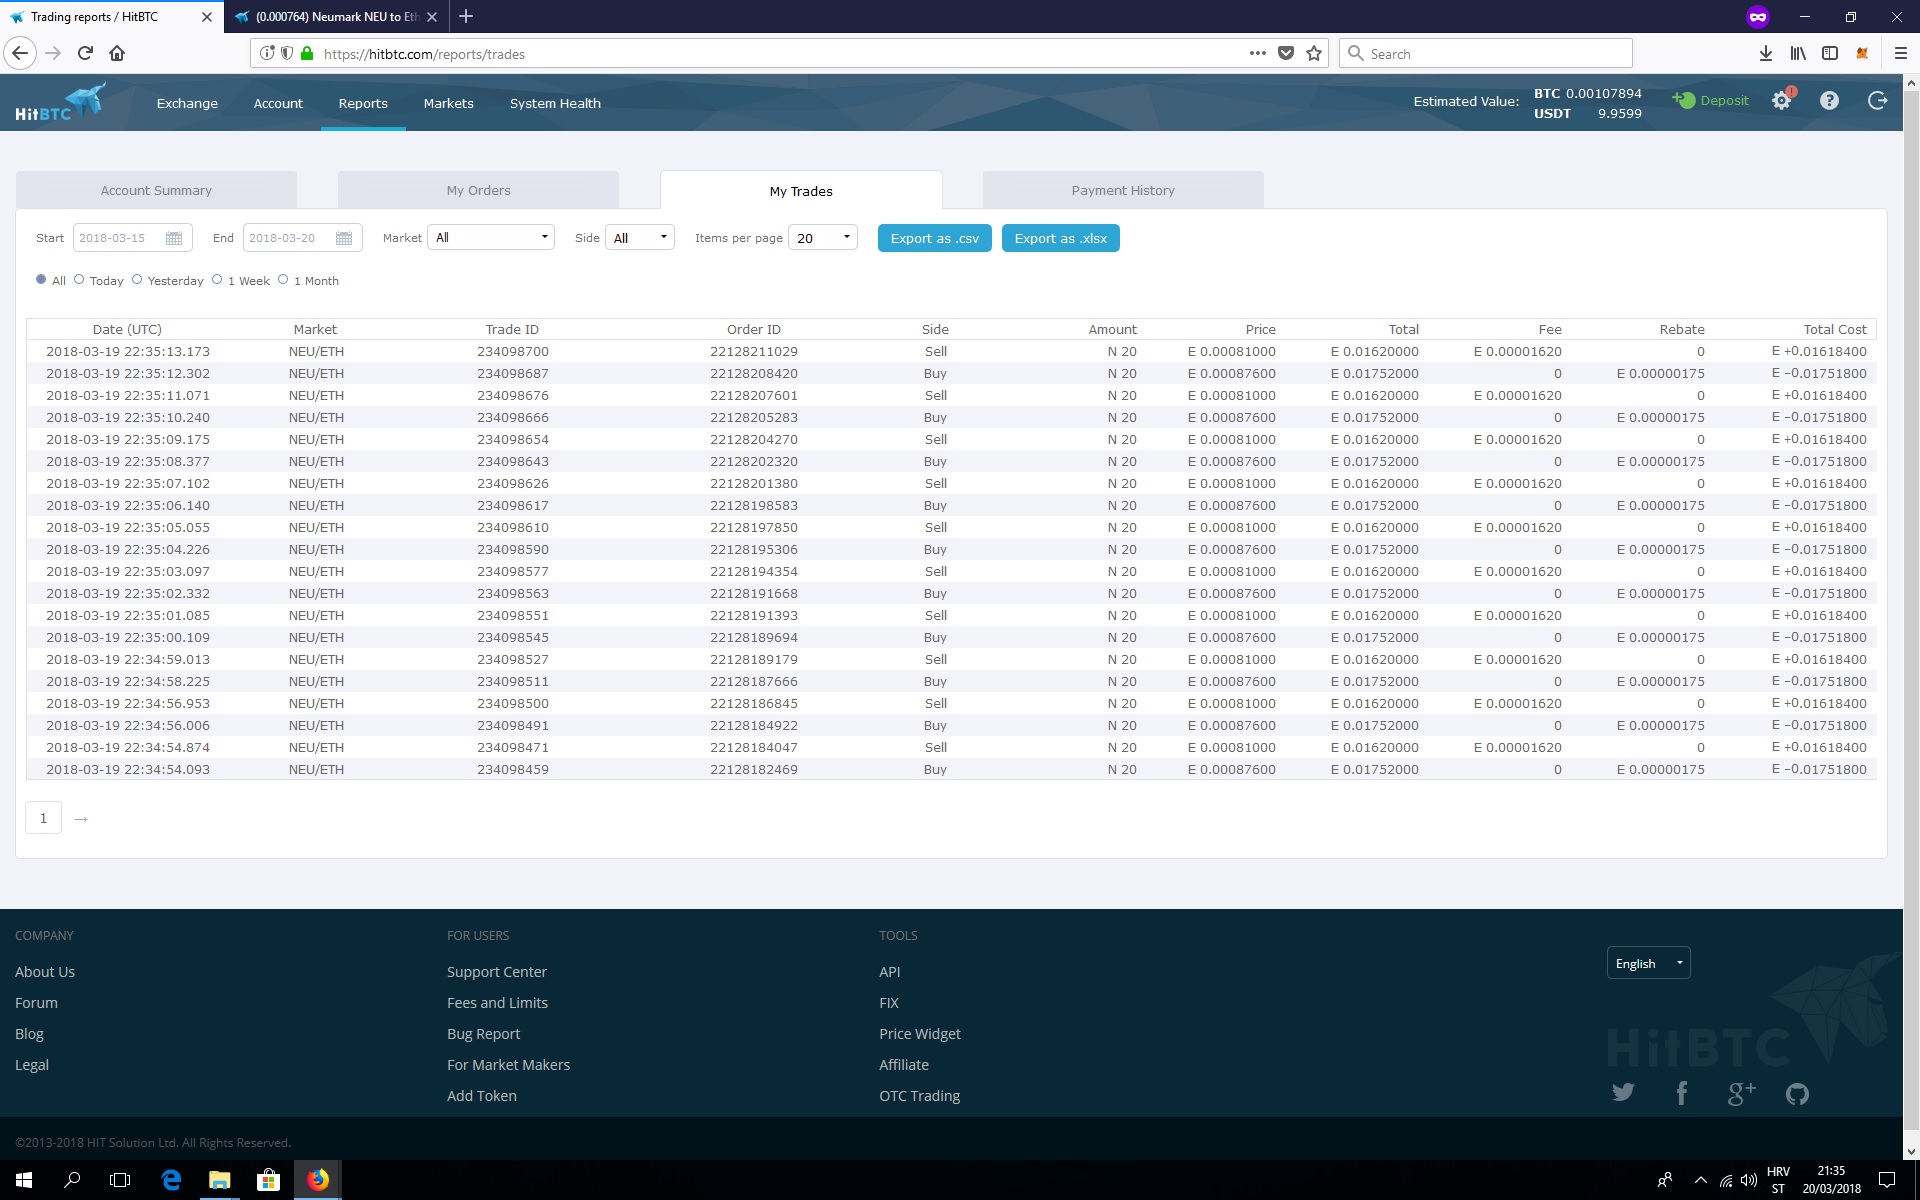Open the API tools link
The image size is (1920, 1200).
coord(889,972)
